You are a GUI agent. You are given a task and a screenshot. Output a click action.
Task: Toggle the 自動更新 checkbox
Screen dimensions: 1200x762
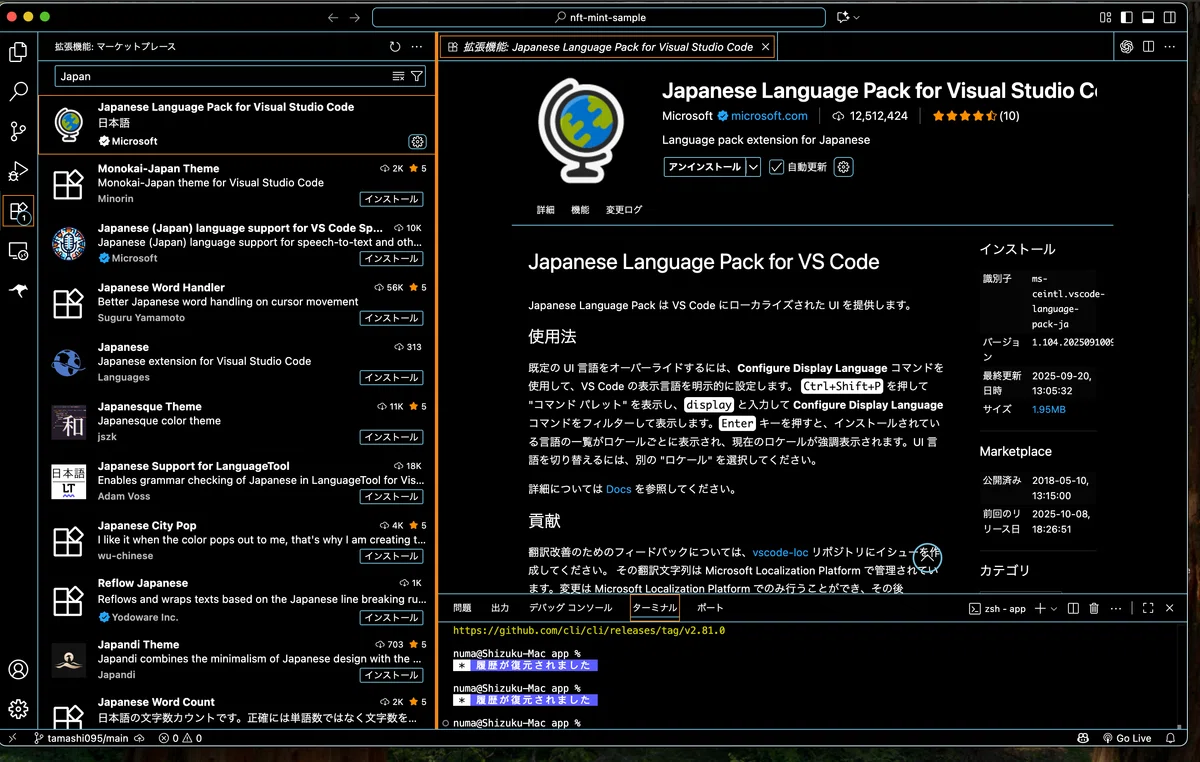776,167
